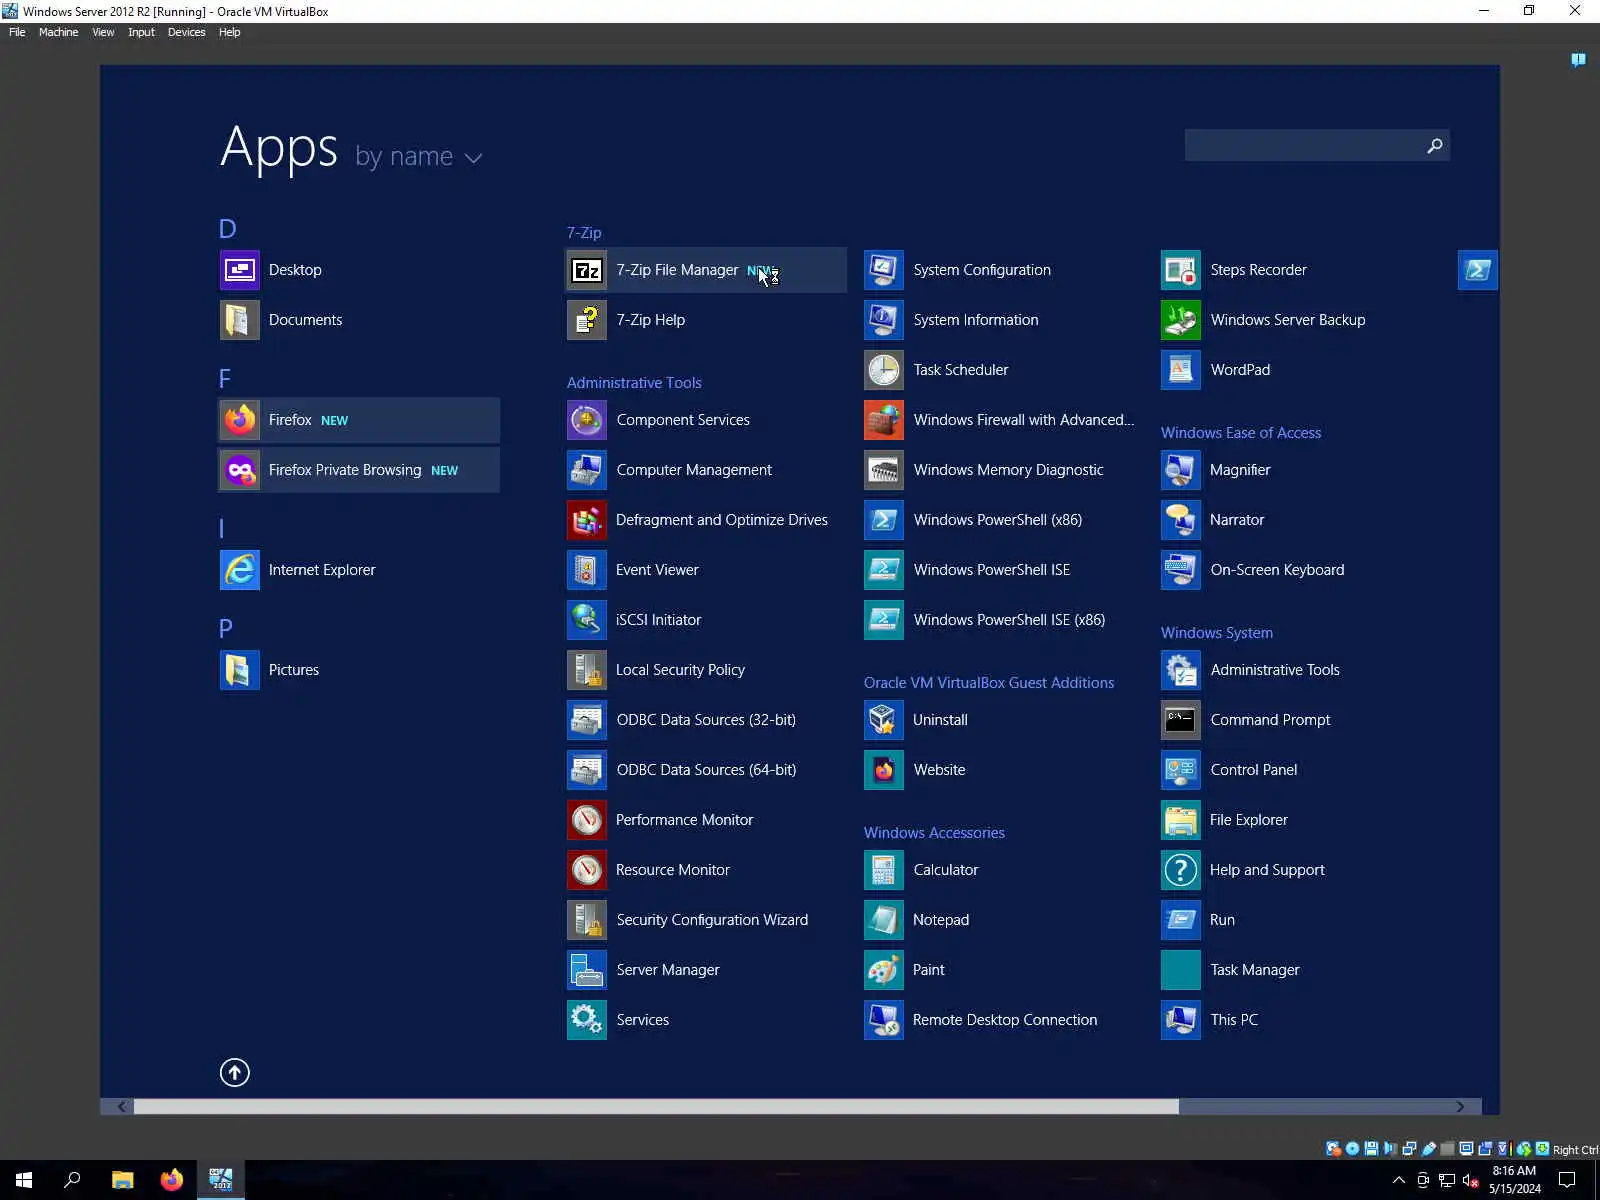Open the VirtualBox Guest Additions Uninstall icon
1600x1200 pixels.
tap(884, 720)
